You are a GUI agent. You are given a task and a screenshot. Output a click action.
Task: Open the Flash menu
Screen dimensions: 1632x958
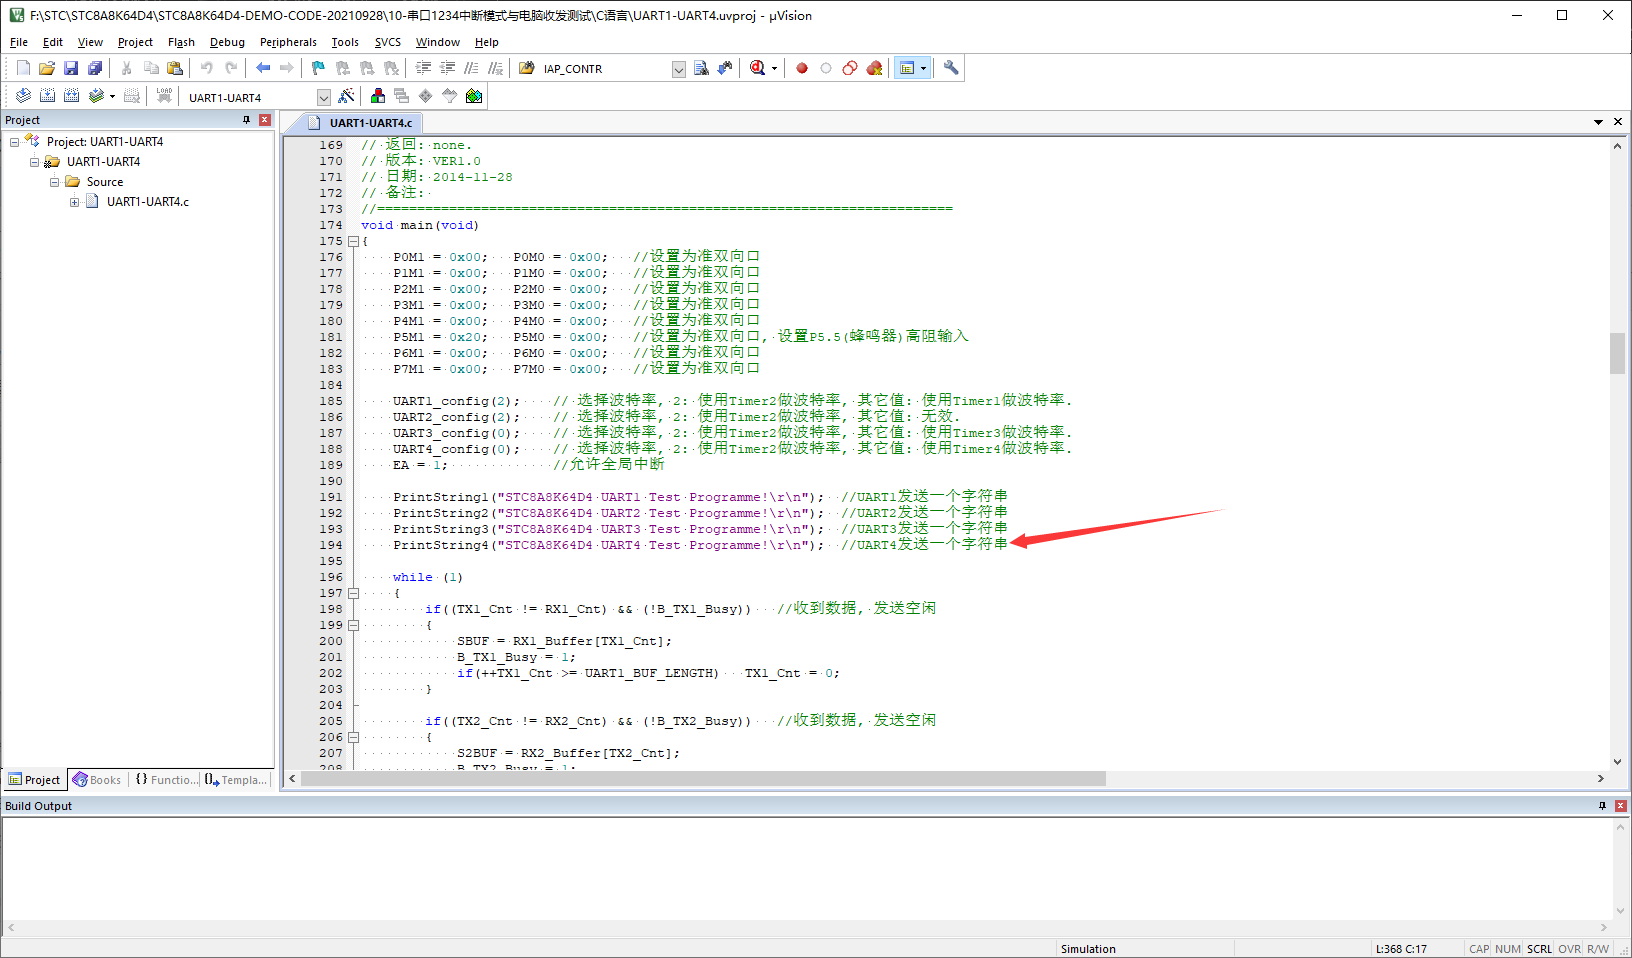[x=181, y=42]
